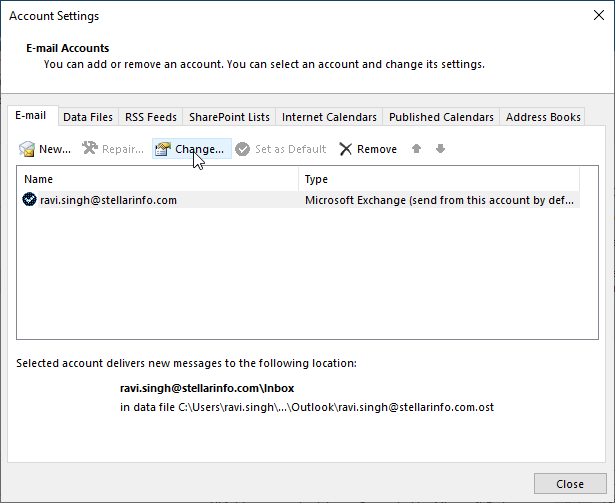The height and width of the screenshot is (503, 615).
Task: Click the Set as Default label
Action: tap(290, 149)
